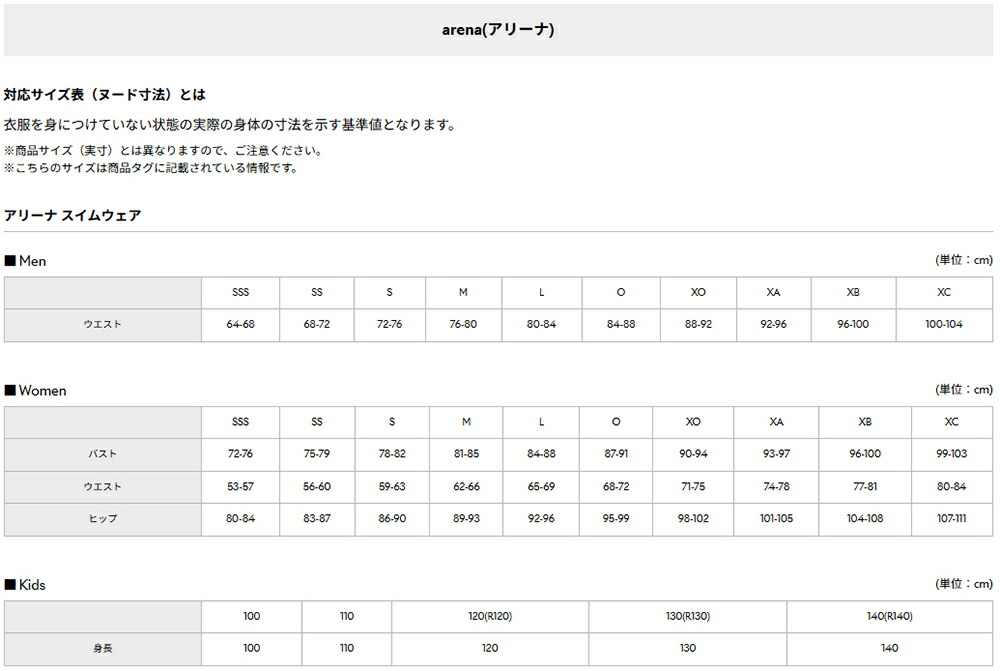Click the Kids height value 140
1000x671 pixels.
890,648
